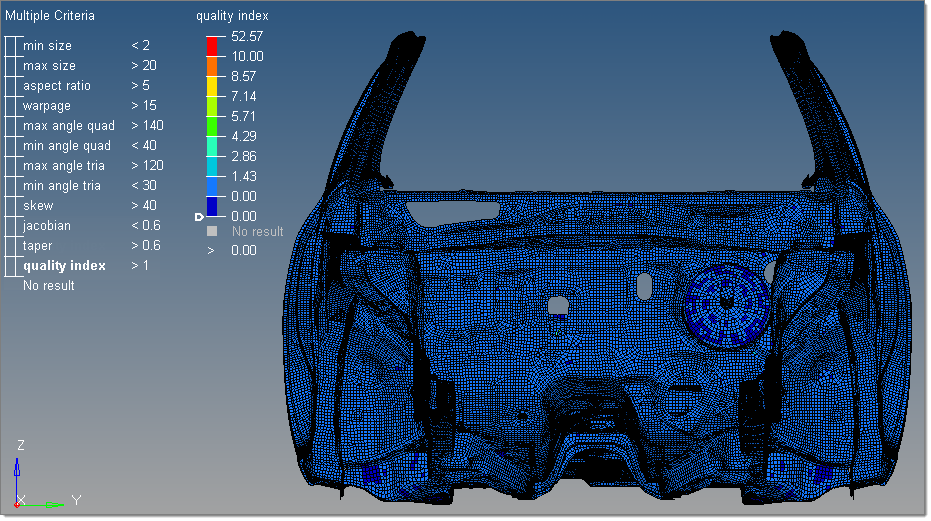Click the gray No result legend box
The width and height of the screenshot is (931, 521).
click(x=212, y=231)
